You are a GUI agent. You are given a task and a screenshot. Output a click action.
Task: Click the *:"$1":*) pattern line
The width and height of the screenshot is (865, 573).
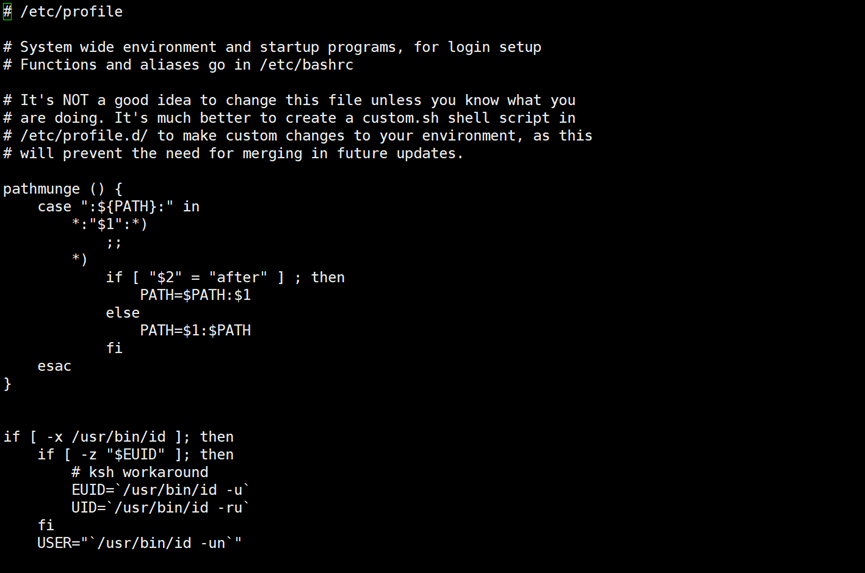[110, 224]
